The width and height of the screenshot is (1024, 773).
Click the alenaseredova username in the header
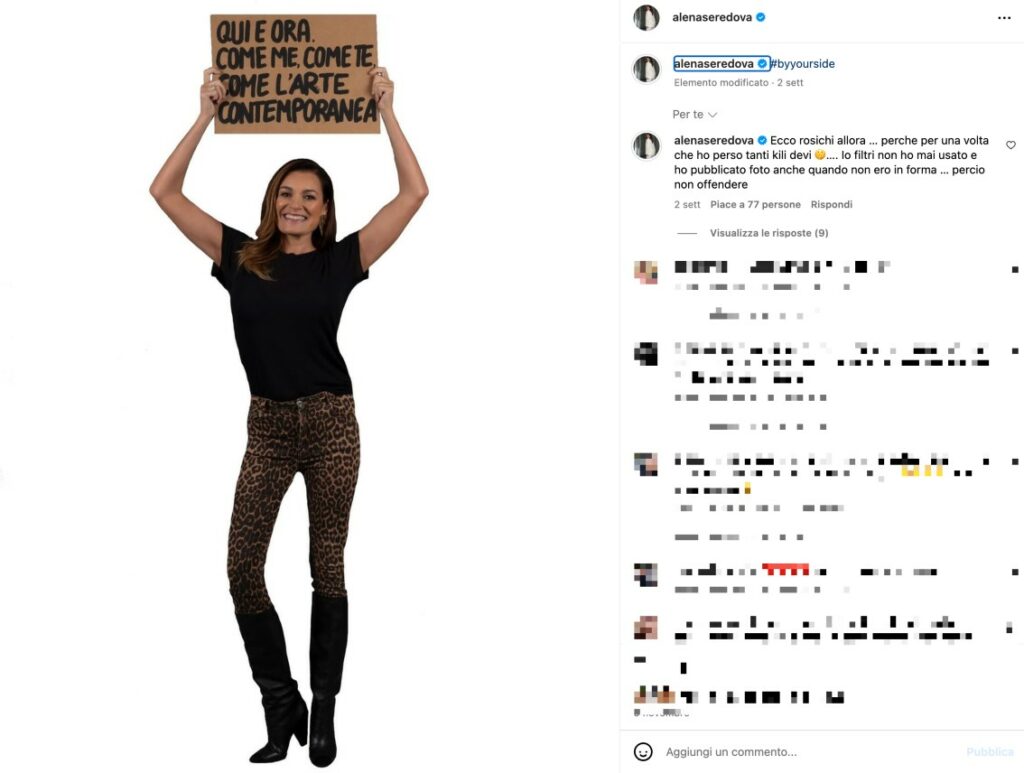(712, 18)
